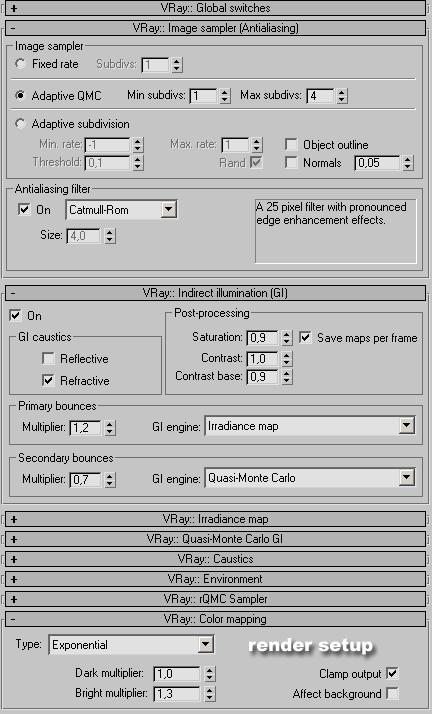
Task: Expand the VRay Global switches rollout
Action: [215, 8]
